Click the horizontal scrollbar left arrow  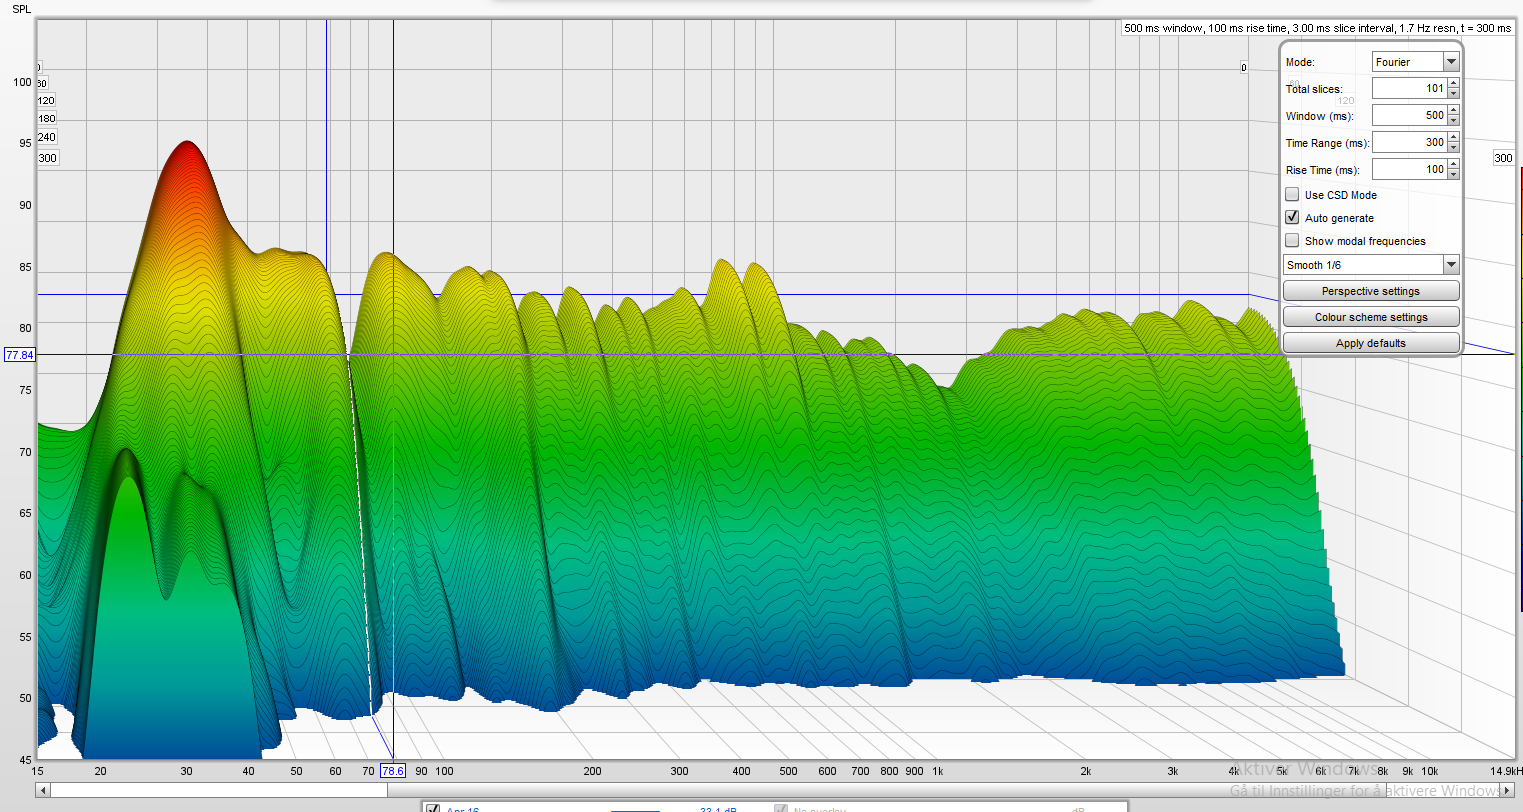43,790
